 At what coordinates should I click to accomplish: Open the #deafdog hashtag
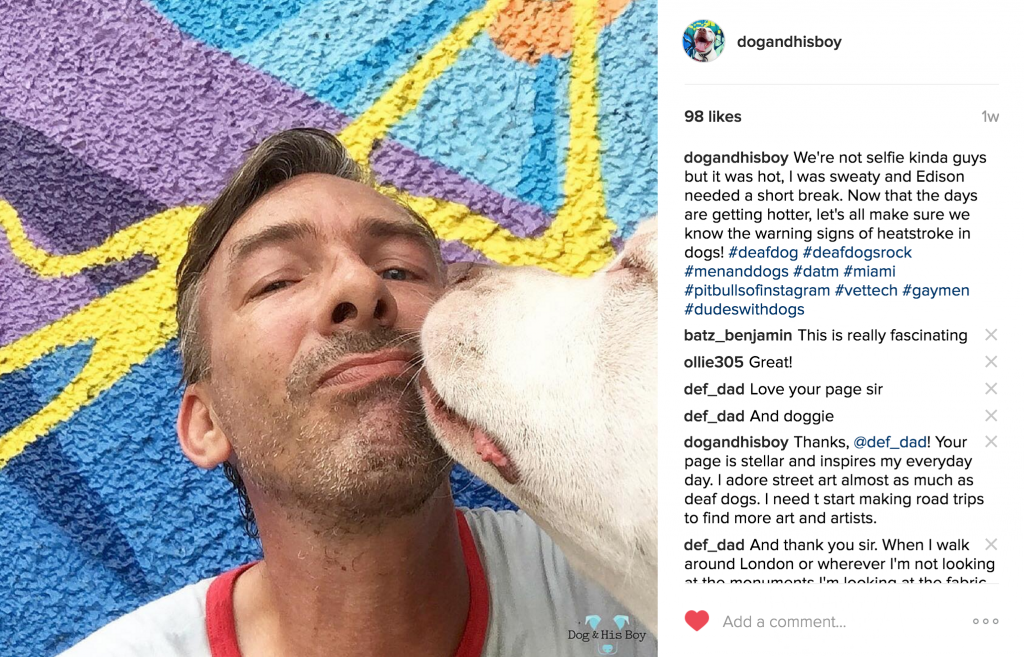click(x=763, y=252)
